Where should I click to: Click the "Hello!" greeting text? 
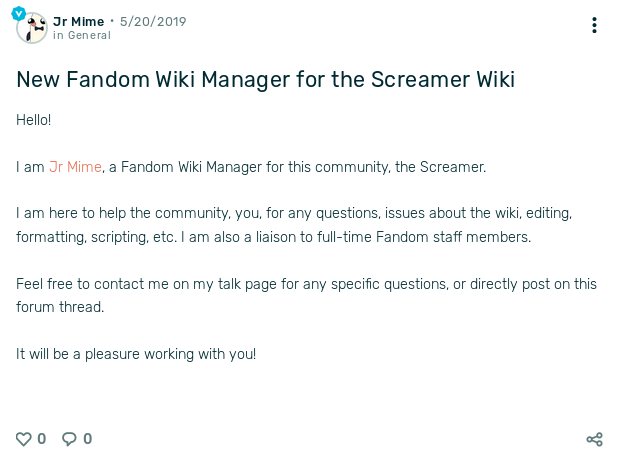[33, 120]
